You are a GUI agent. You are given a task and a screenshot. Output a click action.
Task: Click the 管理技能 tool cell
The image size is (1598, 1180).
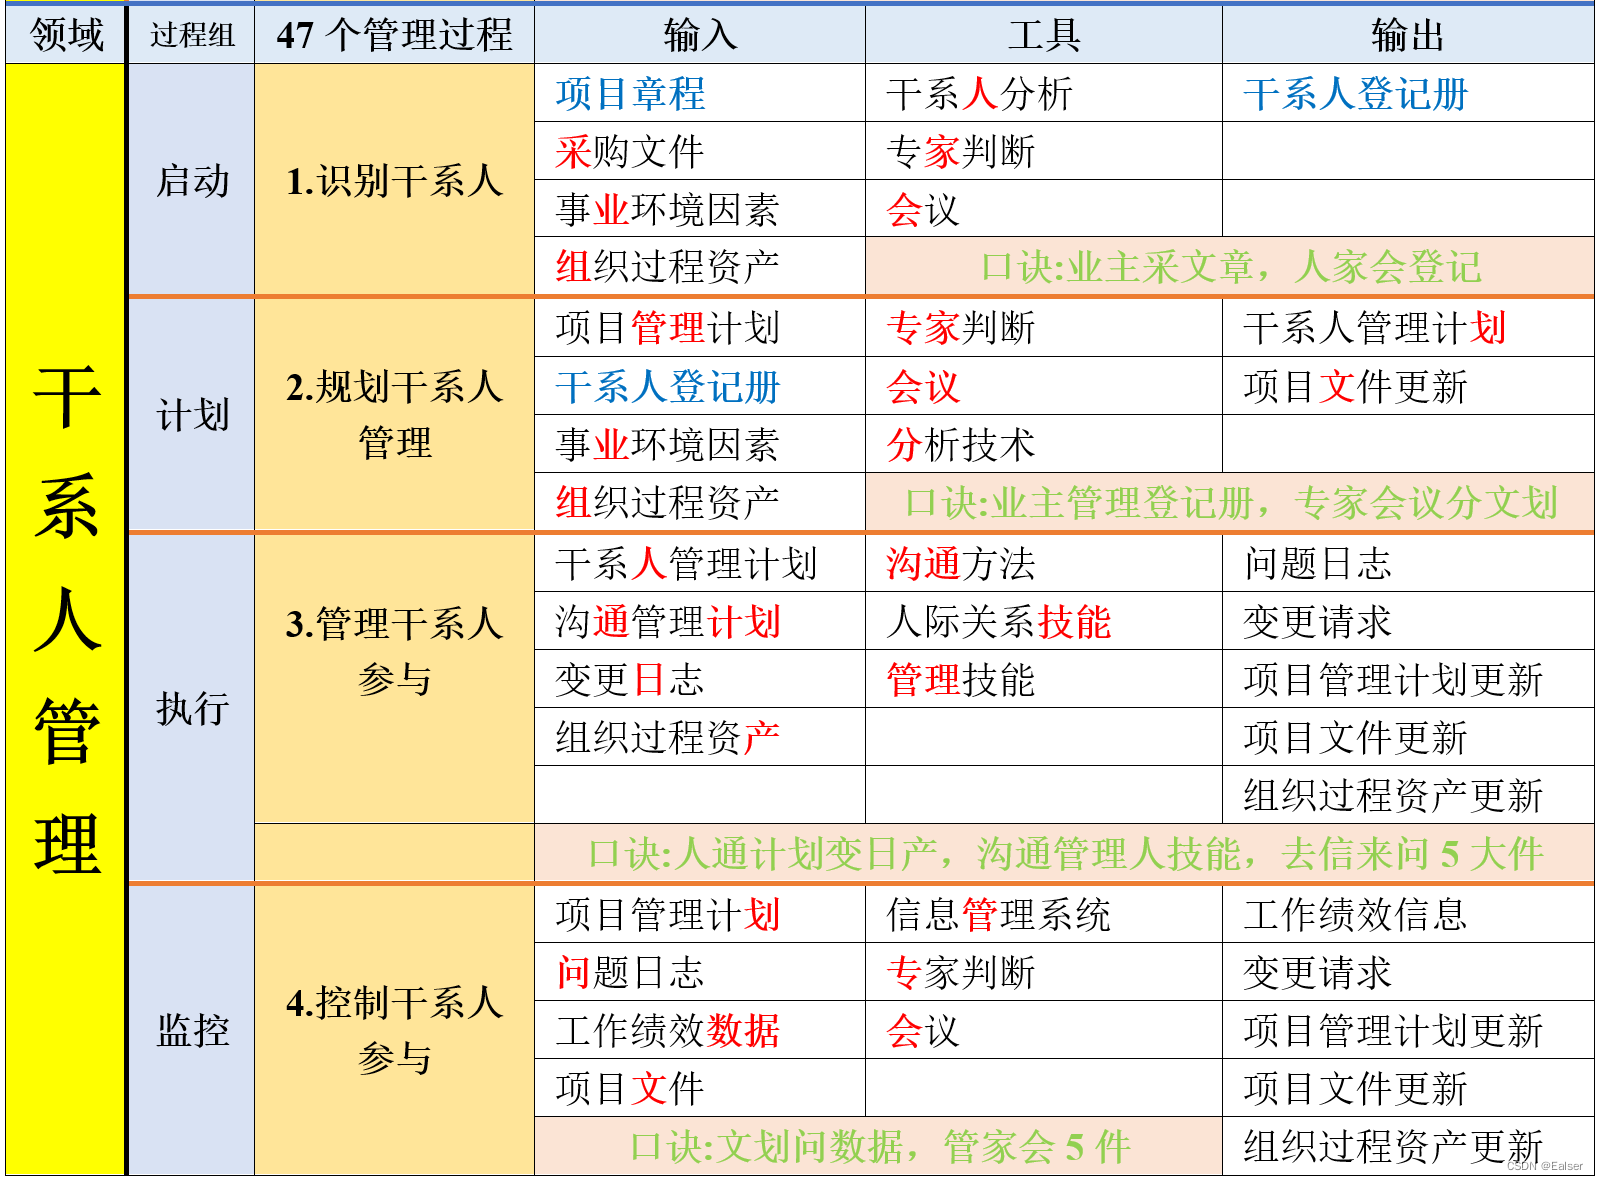(1044, 679)
